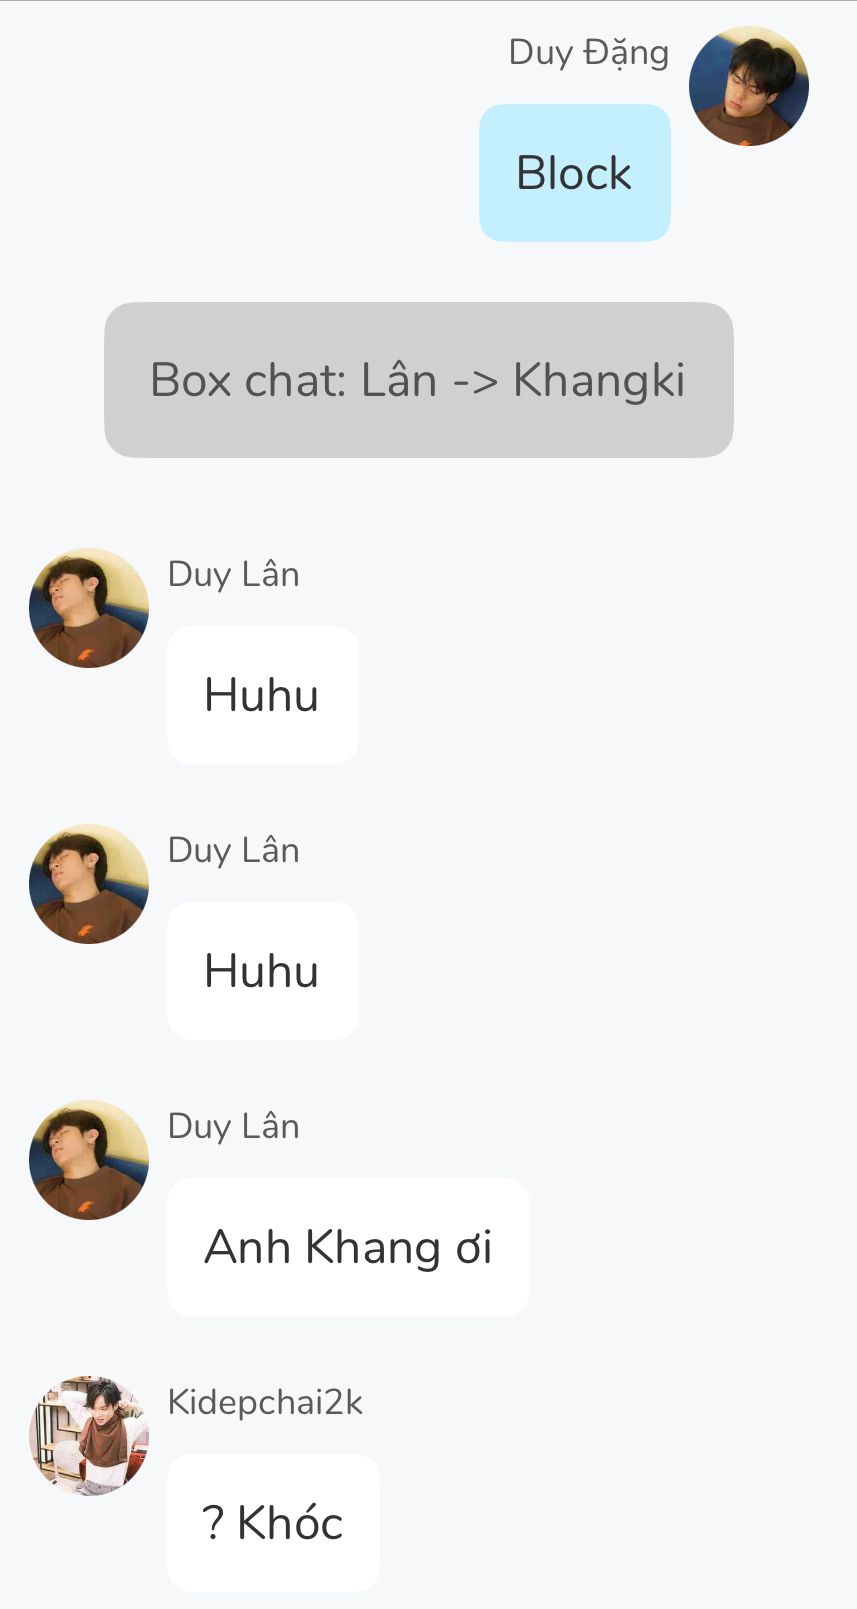Click Duy Lân name above second Huhu
This screenshot has height=1609, width=857.
(x=234, y=850)
